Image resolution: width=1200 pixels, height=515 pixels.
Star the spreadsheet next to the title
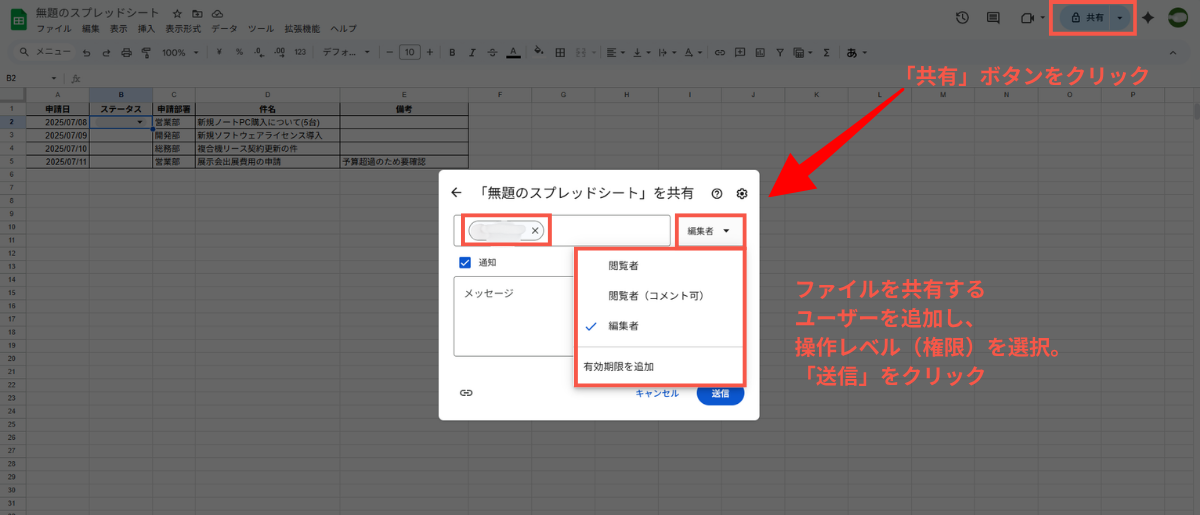click(177, 13)
